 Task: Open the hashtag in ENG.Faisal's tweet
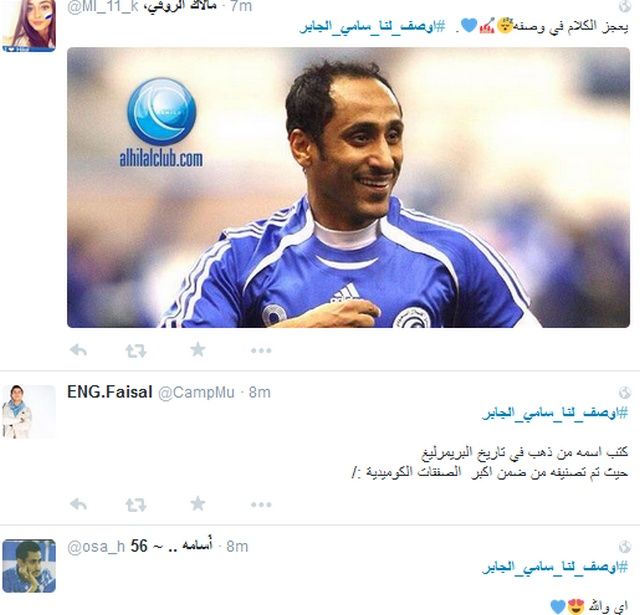(555, 413)
